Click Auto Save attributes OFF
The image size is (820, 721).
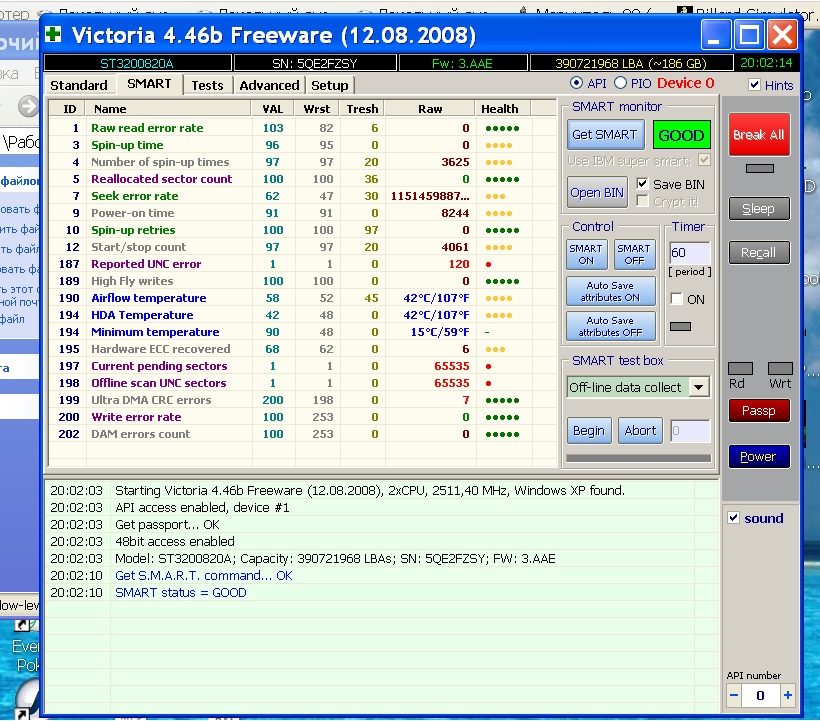click(x=610, y=326)
